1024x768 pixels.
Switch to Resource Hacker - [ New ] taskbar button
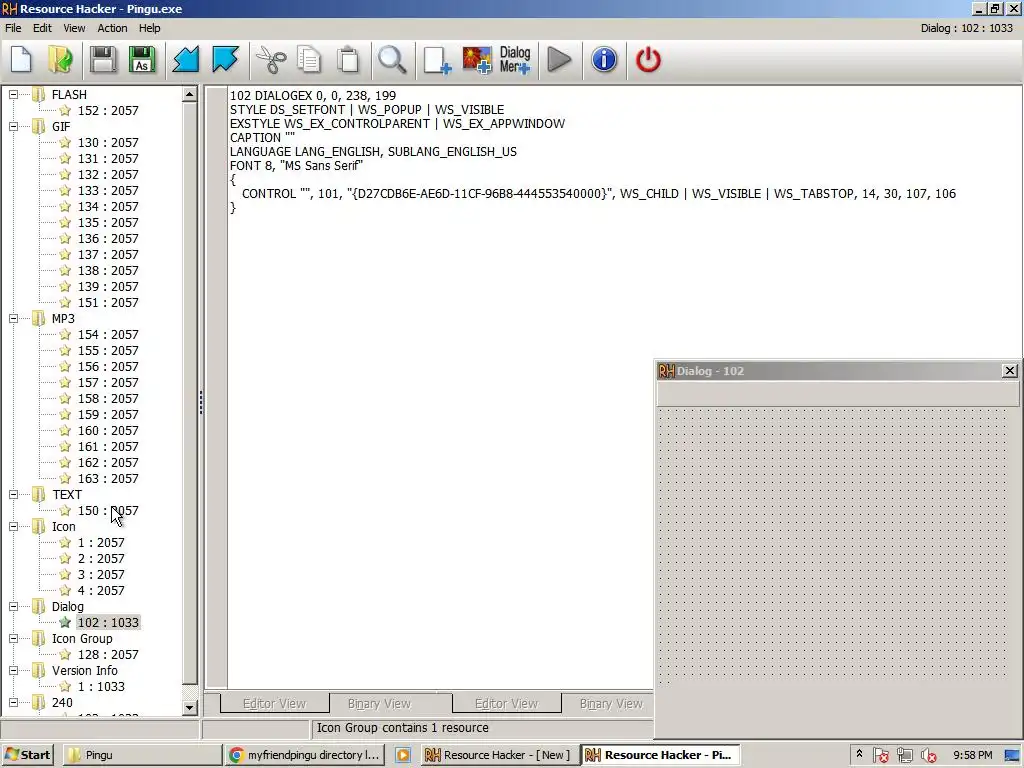[498, 755]
